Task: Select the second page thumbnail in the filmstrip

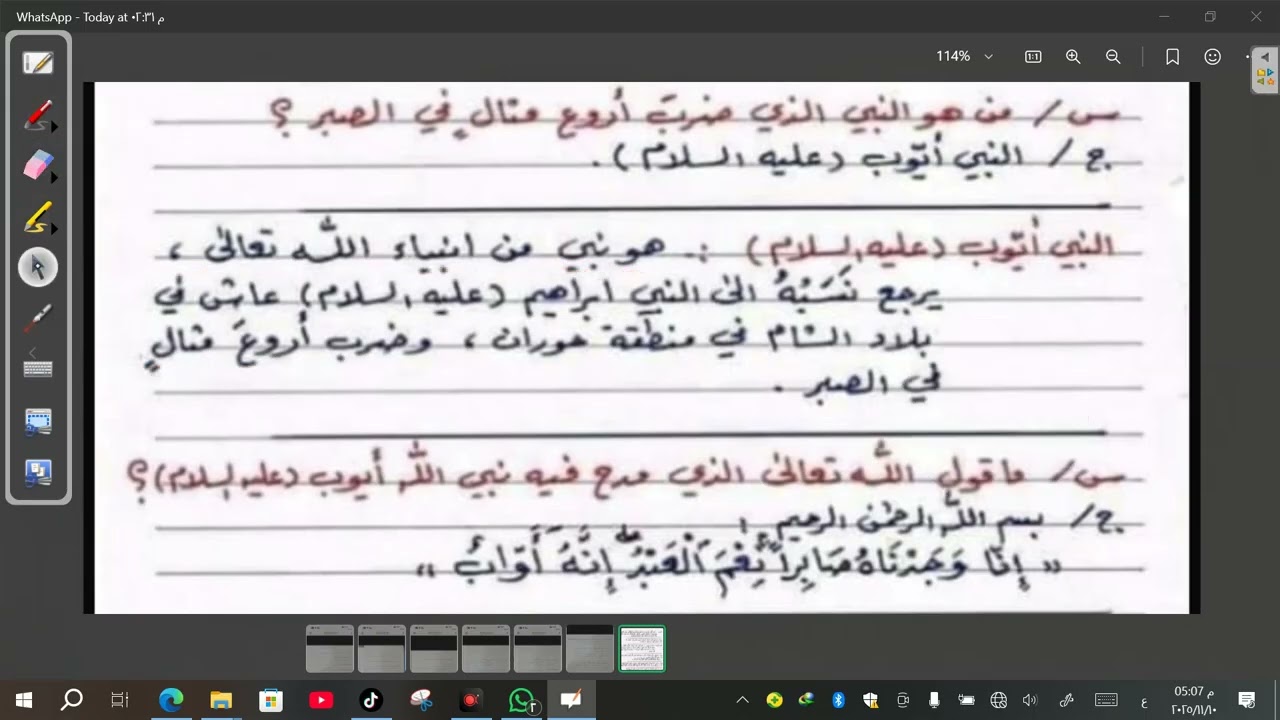Action: [x=382, y=649]
